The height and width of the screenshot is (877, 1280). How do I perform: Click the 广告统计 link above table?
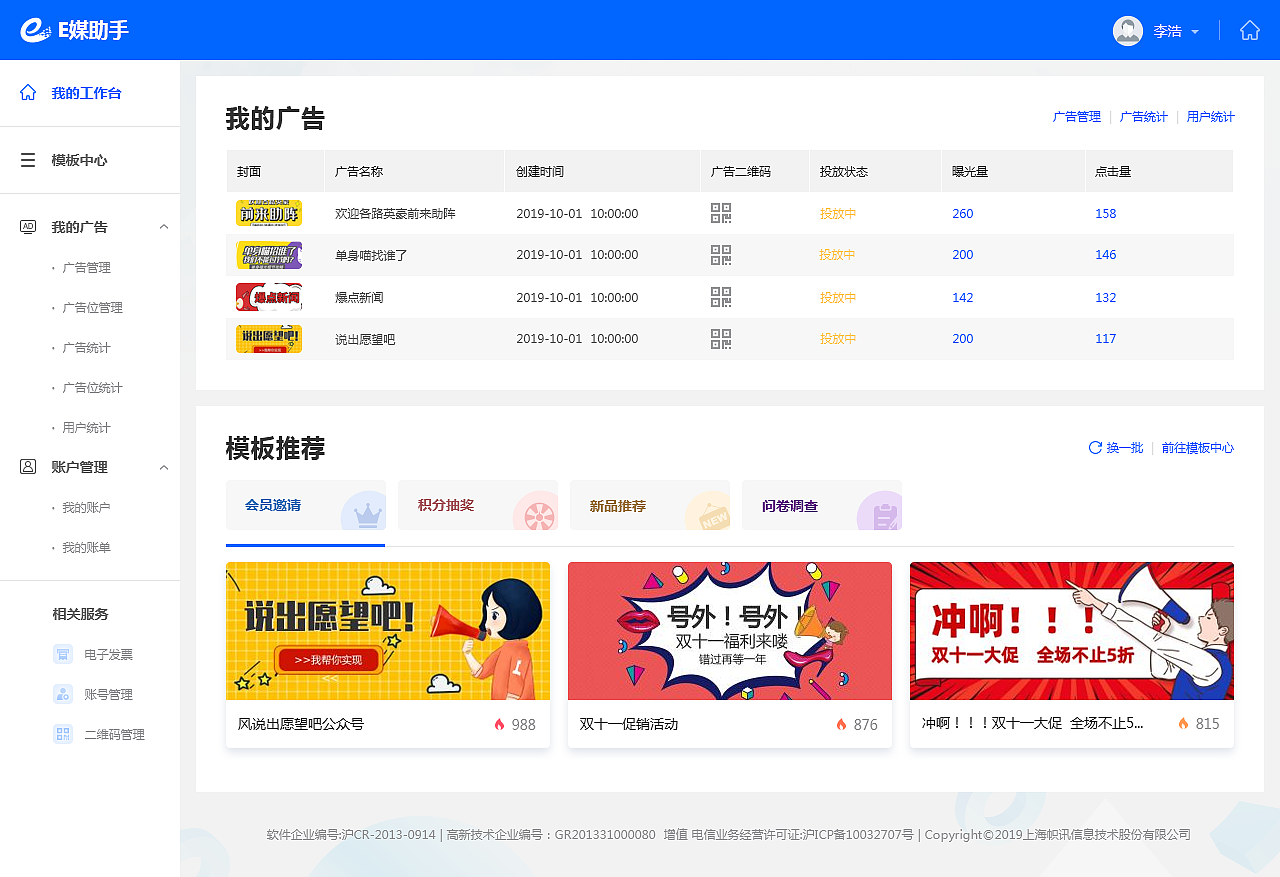(1144, 117)
